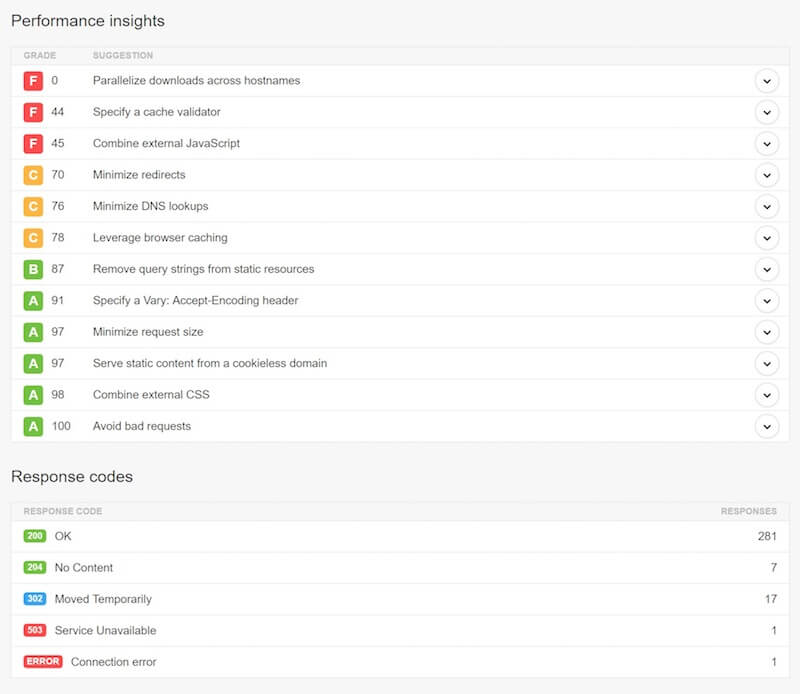Viewport: 800px width, 694px height.
Task: Show Leverage browser caching details
Action: [766, 238]
